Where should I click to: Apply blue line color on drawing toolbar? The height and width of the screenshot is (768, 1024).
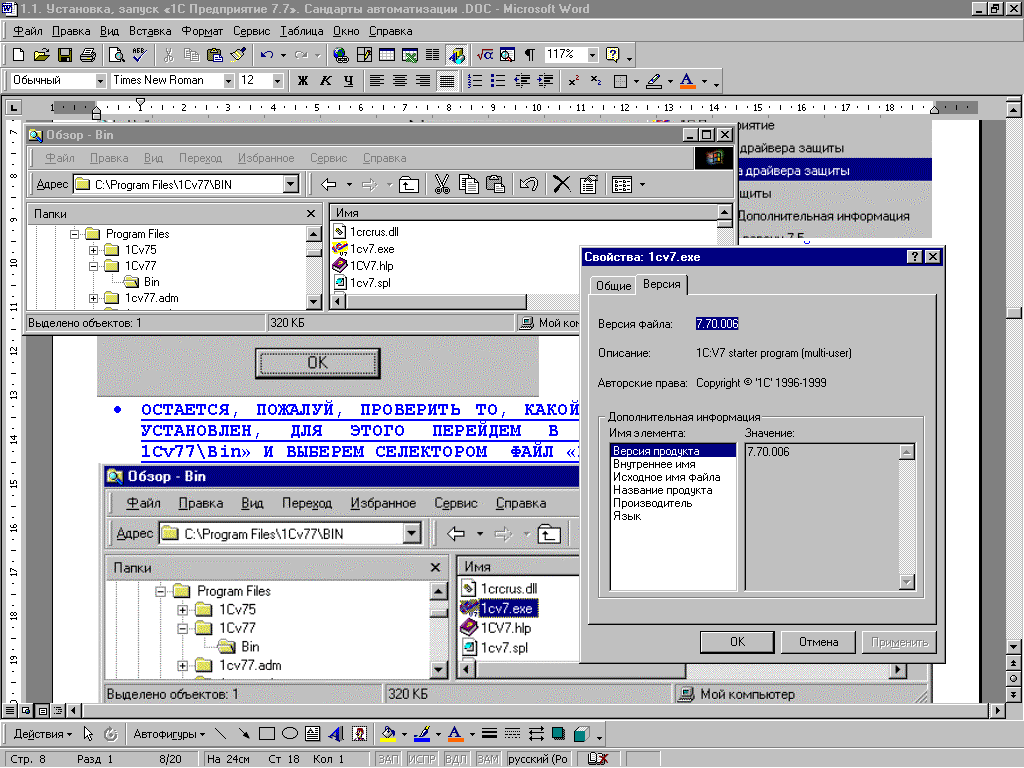coord(422,734)
